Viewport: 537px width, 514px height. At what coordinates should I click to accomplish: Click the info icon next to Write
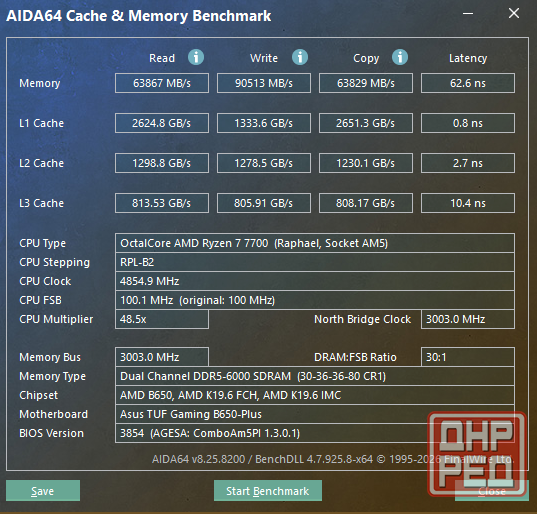(300, 57)
